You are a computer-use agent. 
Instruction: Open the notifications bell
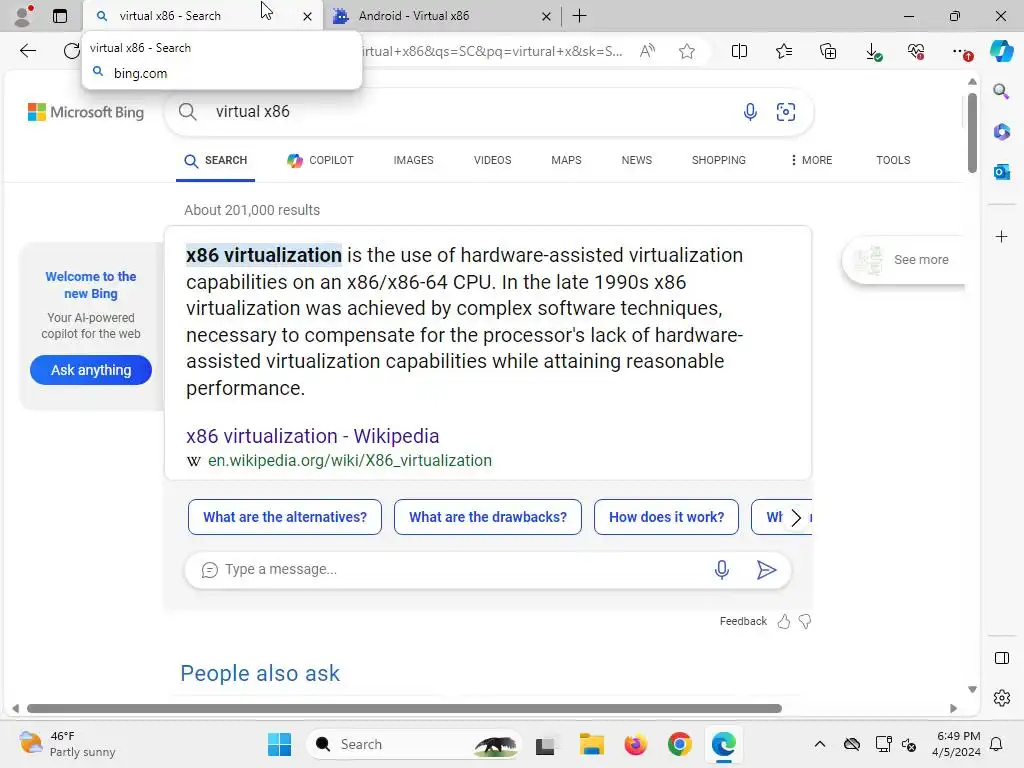point(997,744)
